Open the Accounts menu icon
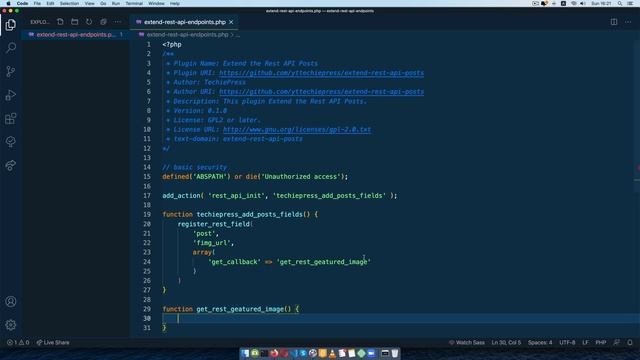This screenshot has height=360, width=640. coord(11,302)
